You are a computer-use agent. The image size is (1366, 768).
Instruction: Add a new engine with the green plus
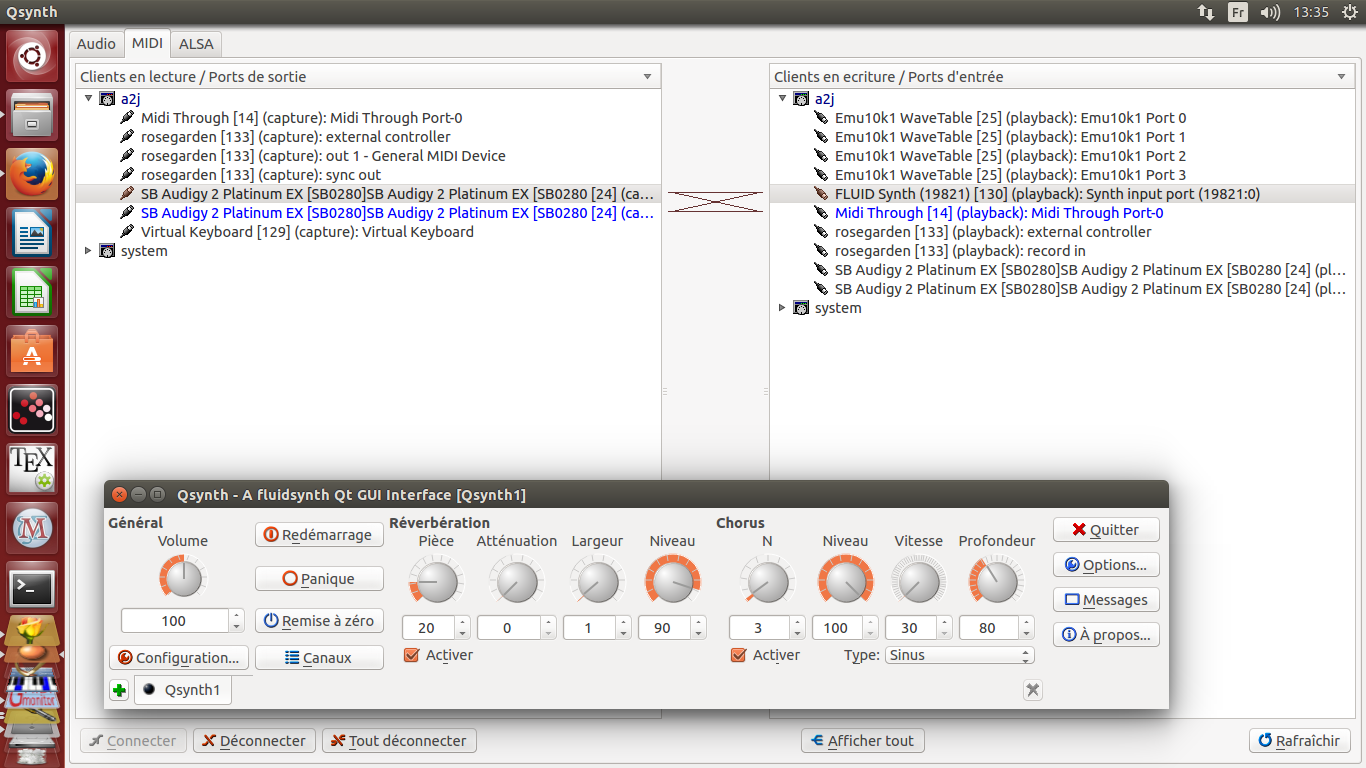[119, 690]
